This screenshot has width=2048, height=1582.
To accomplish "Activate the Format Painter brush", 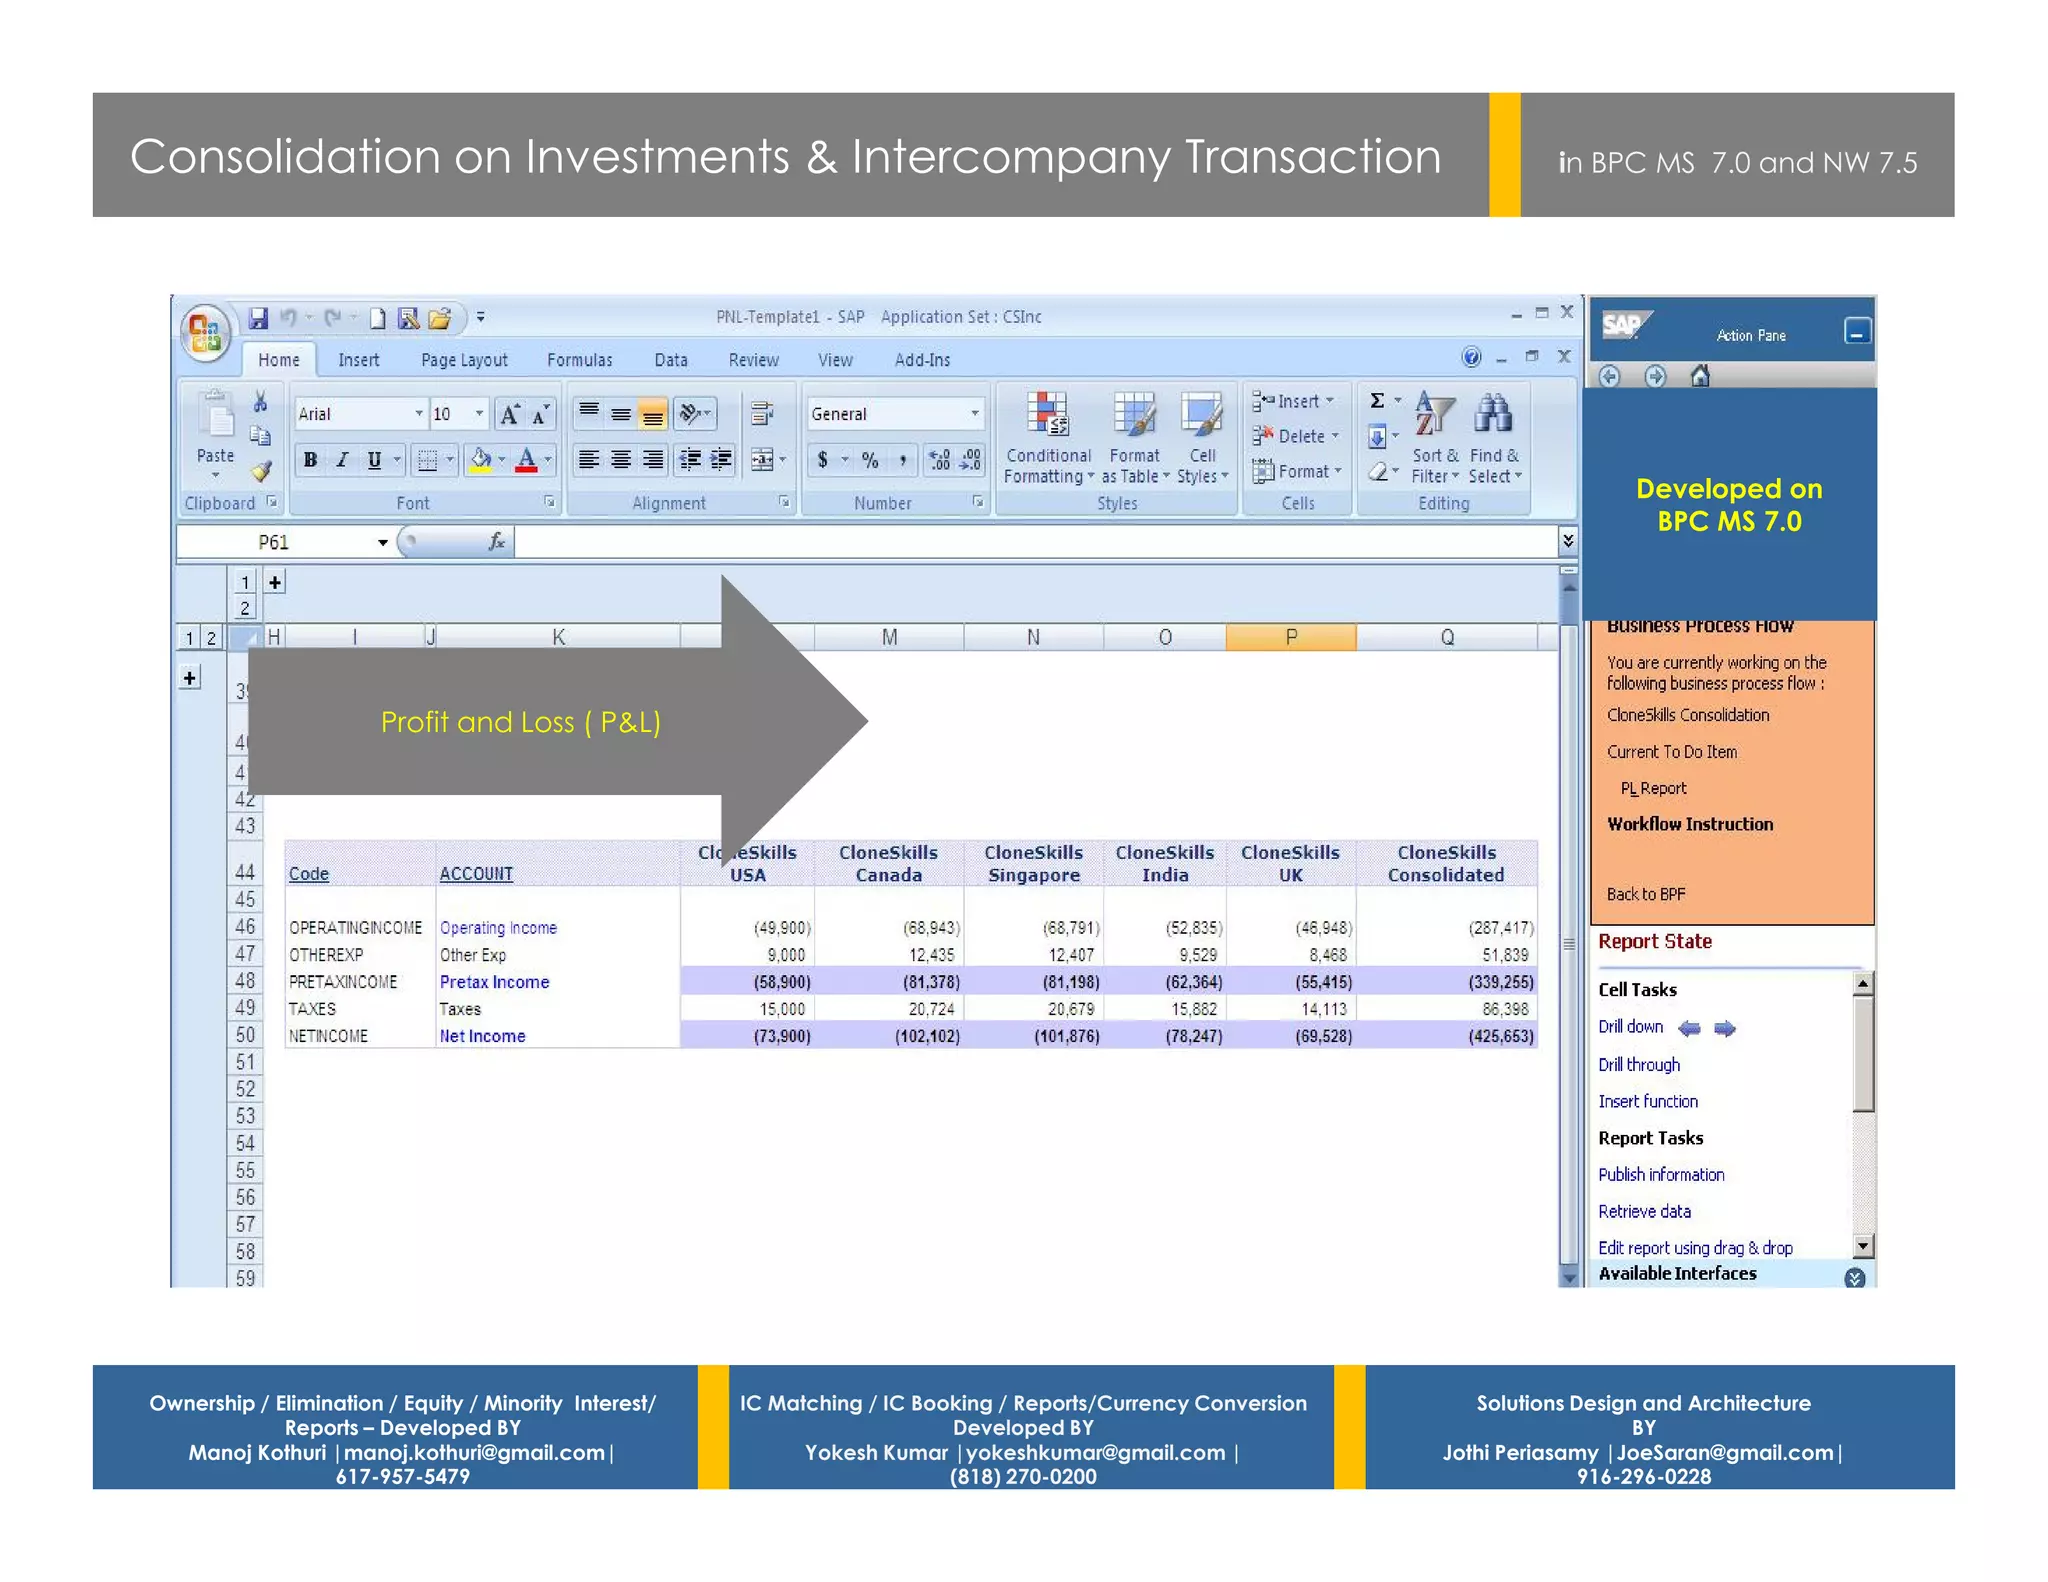I will 261,470.
